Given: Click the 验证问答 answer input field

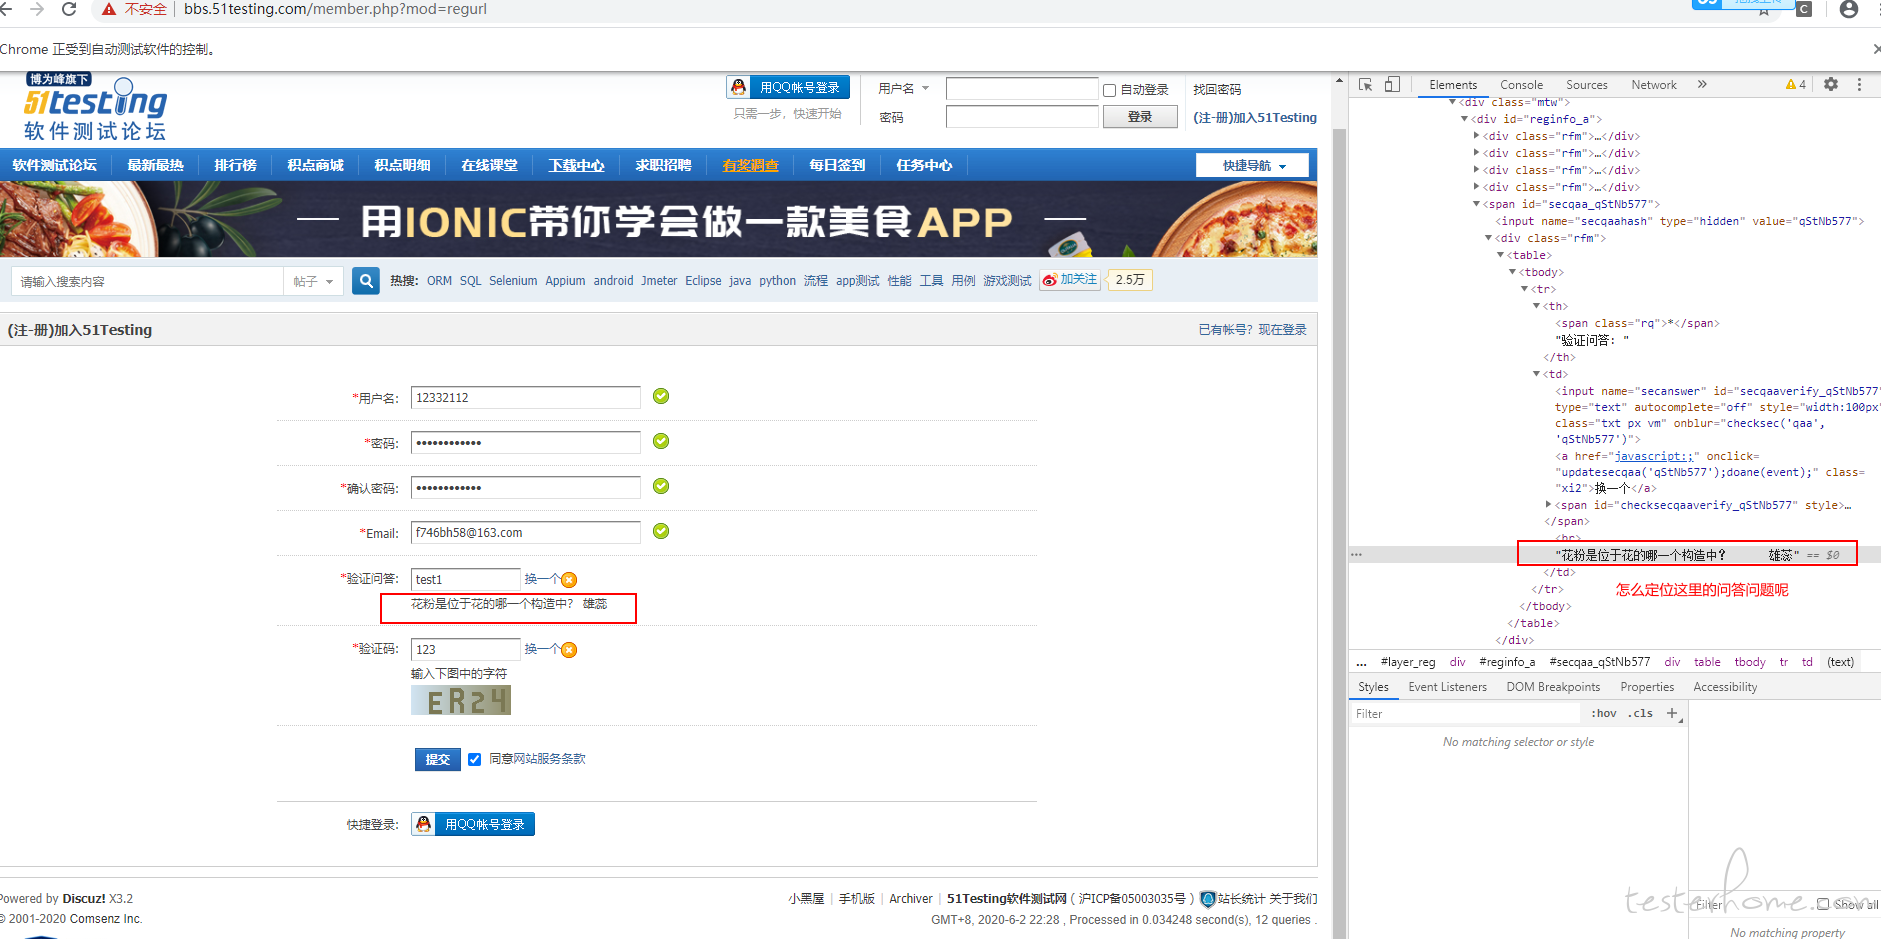Looking at the screenshot, I should (x=465, y=580).
